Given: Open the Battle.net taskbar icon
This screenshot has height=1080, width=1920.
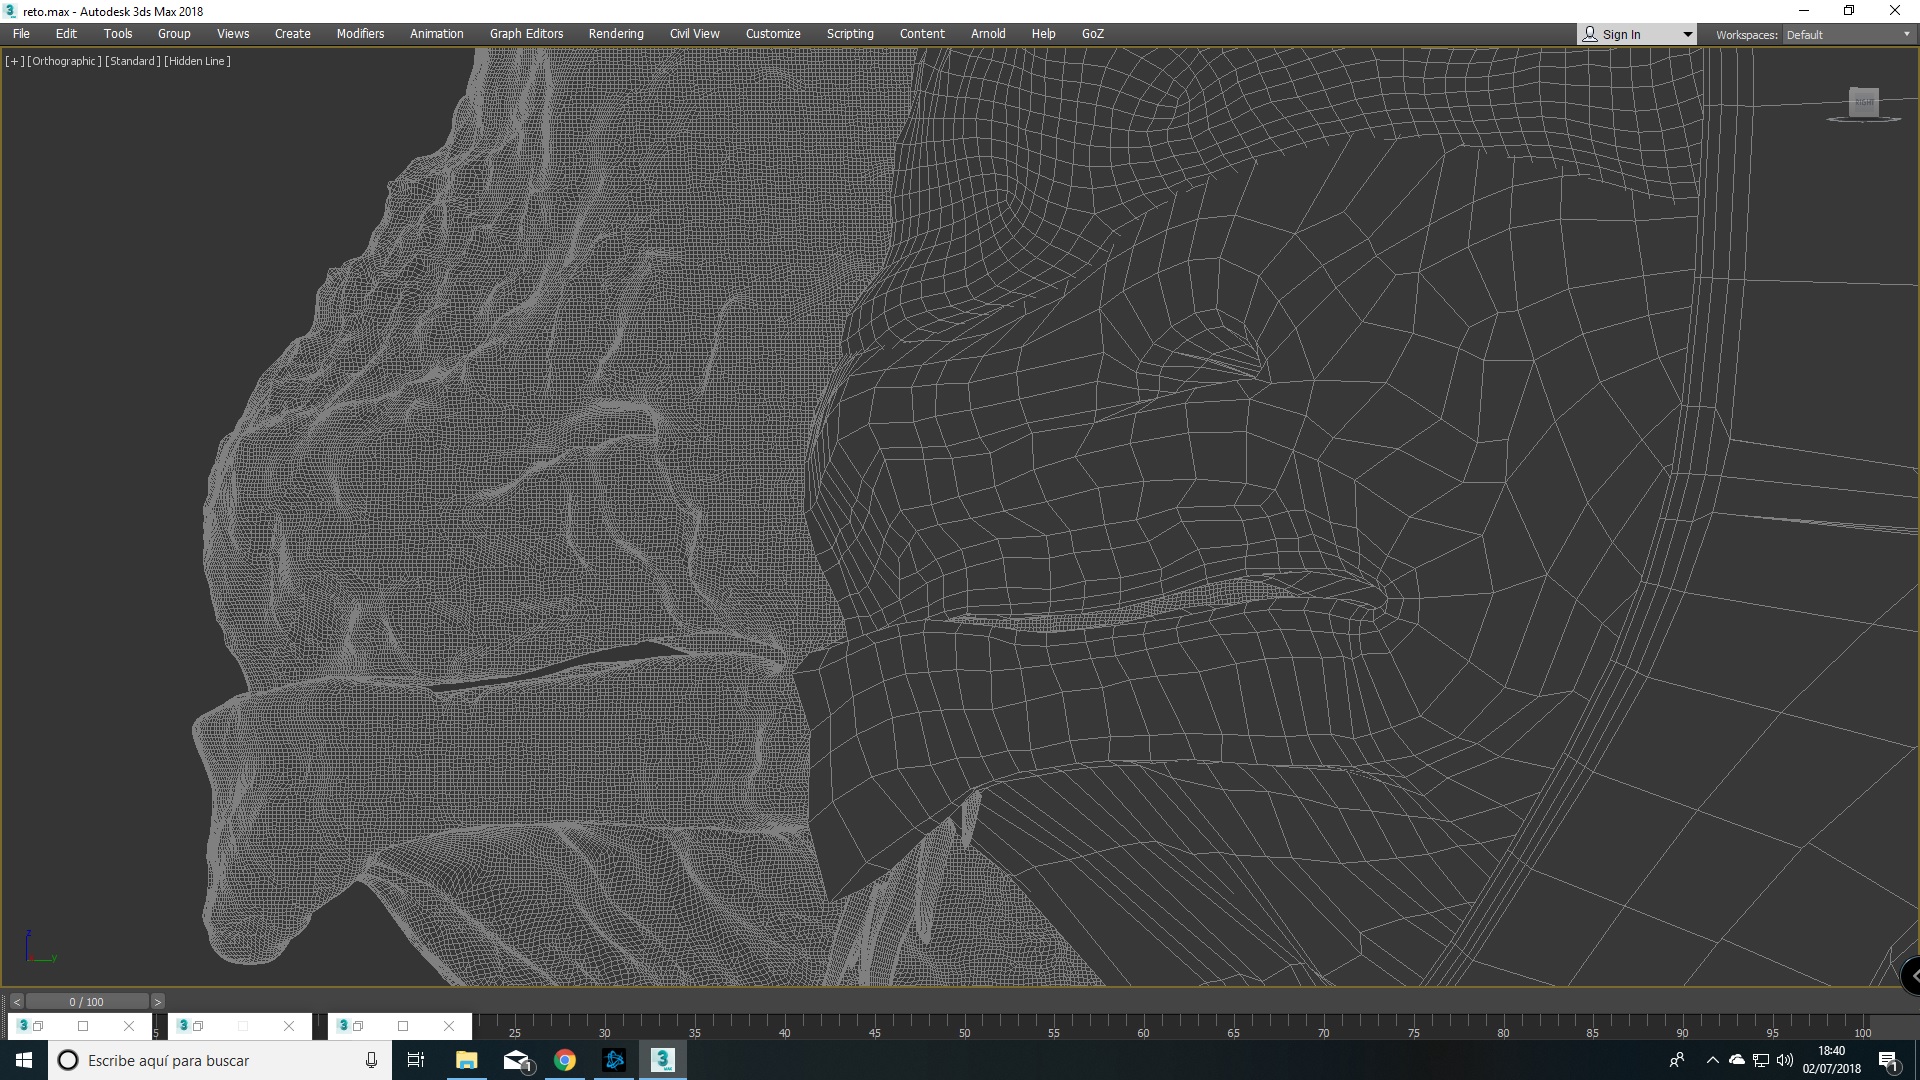Looking at the screenshot, I should tap(614, 1060).
